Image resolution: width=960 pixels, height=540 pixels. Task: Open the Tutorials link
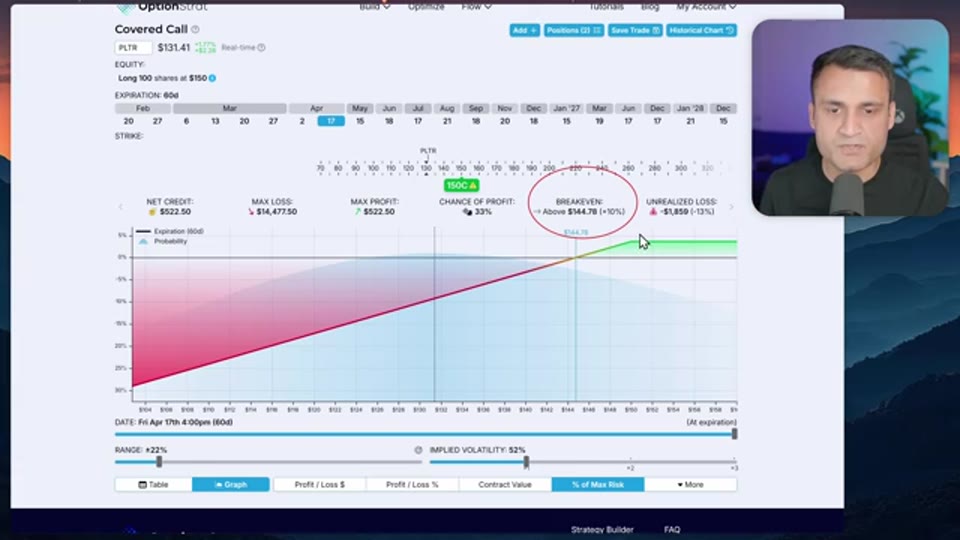pos(606,7)
